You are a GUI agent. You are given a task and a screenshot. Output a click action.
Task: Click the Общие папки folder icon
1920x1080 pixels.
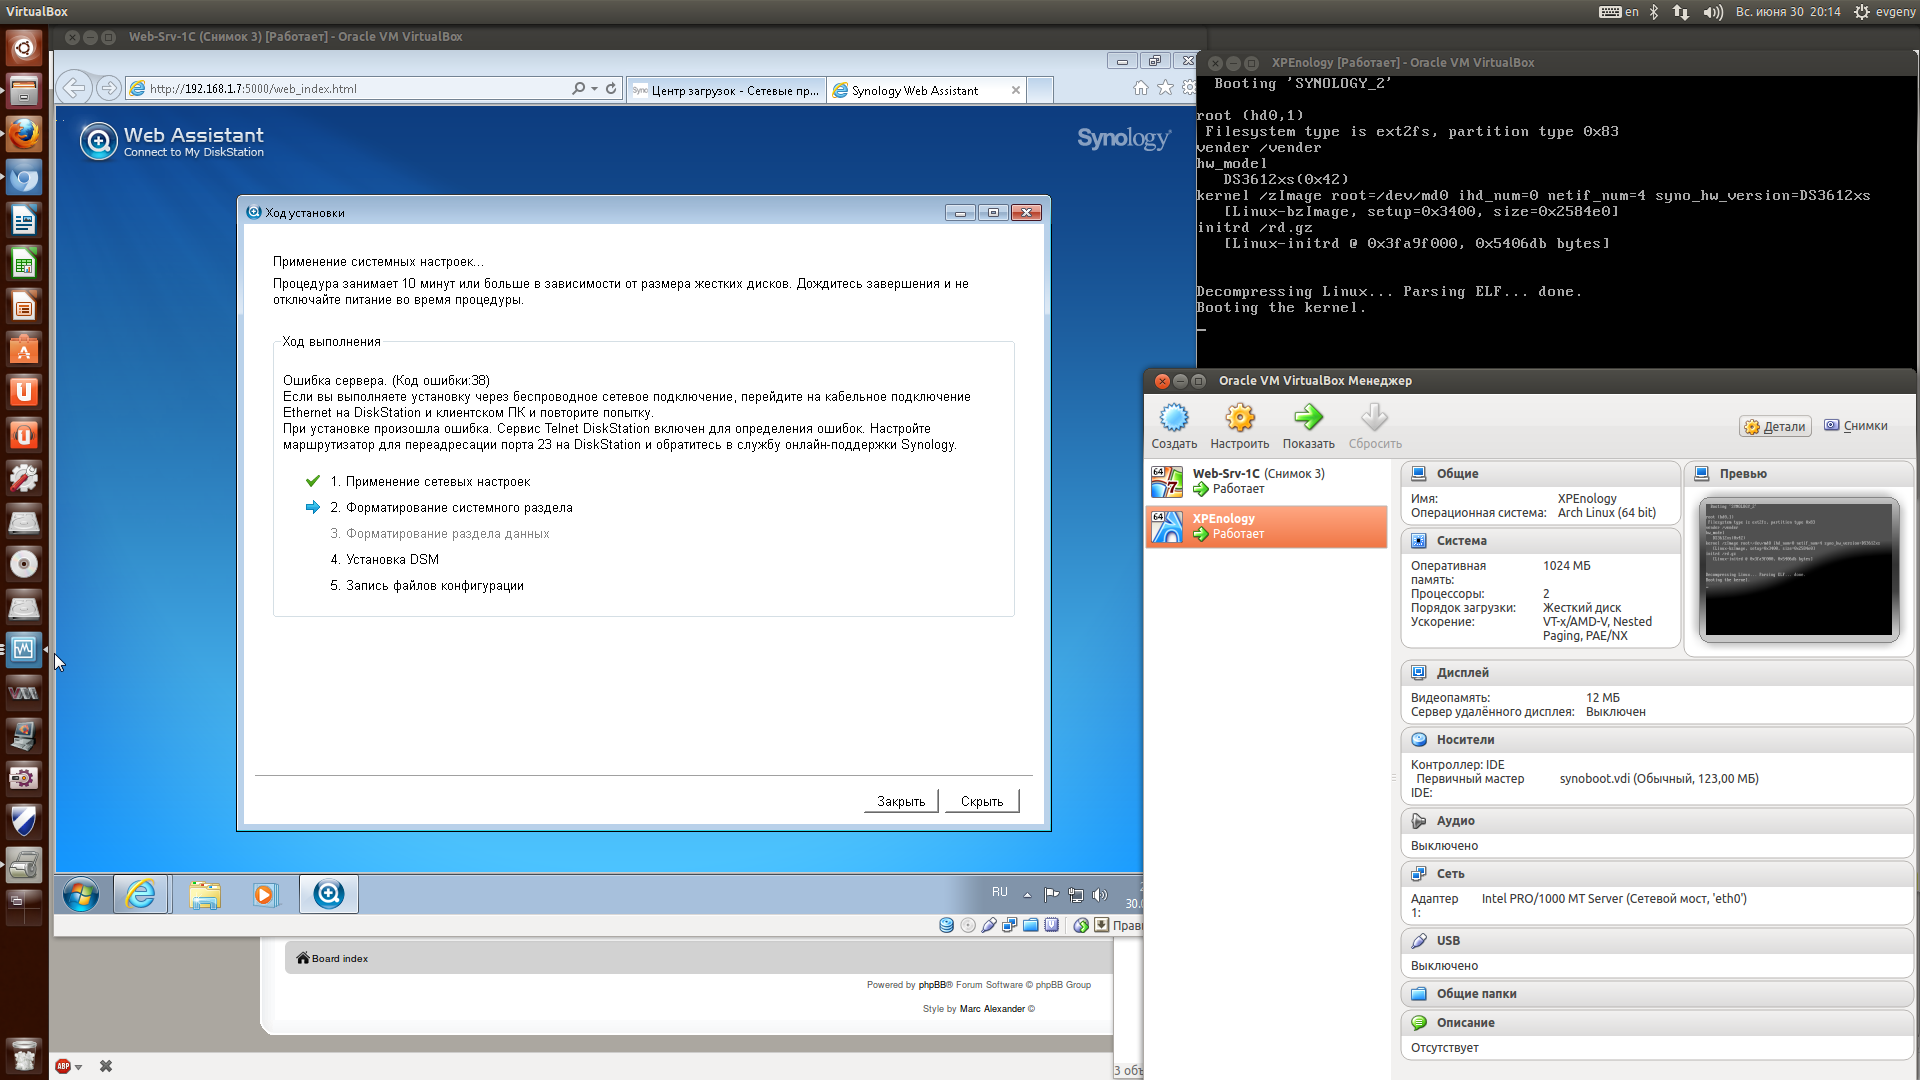(1418, 993)
